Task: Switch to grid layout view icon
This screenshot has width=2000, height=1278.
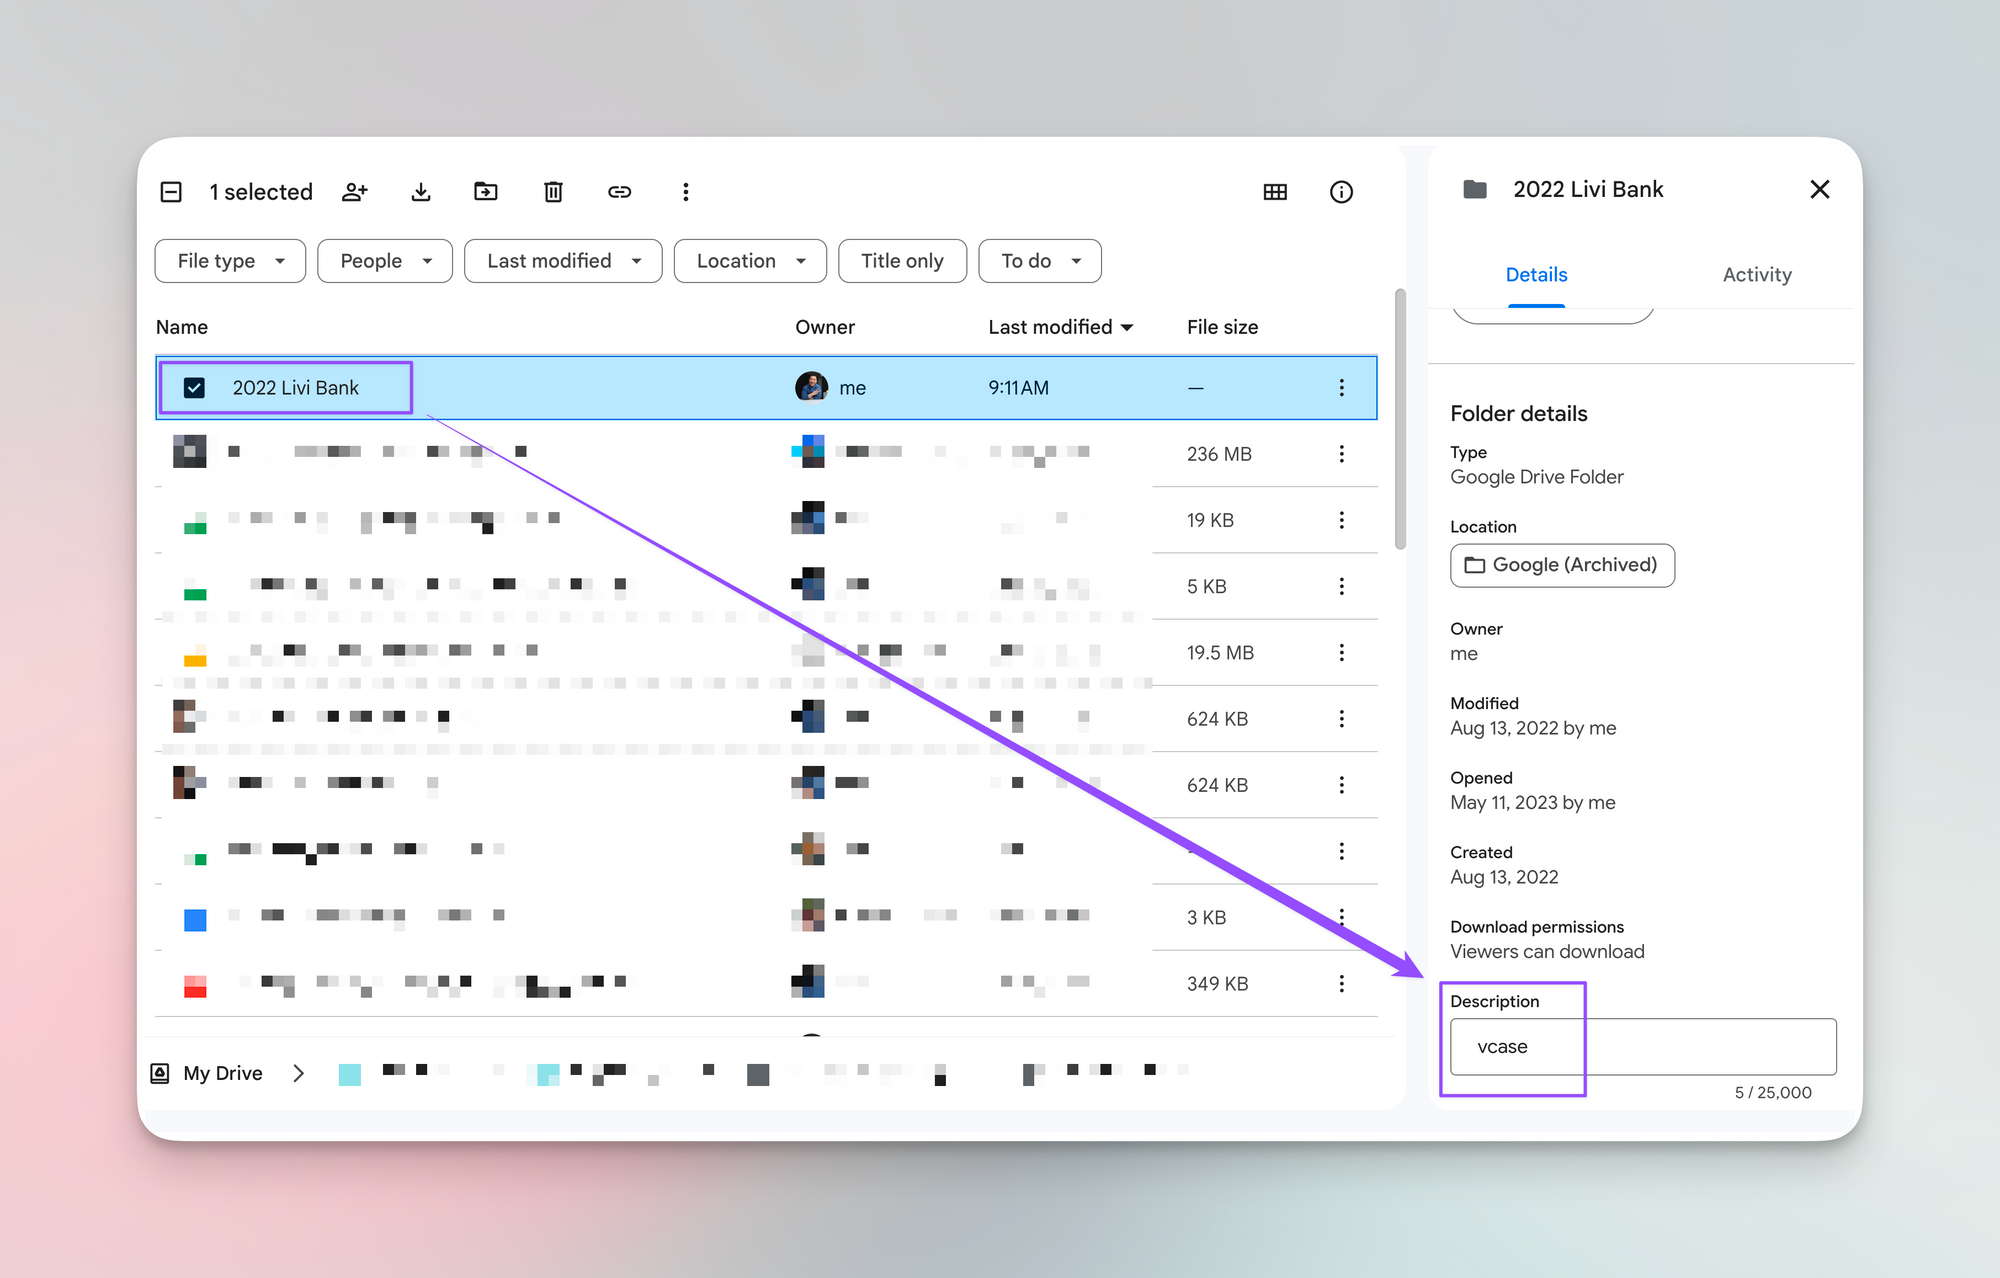Action: point(1275,192)
